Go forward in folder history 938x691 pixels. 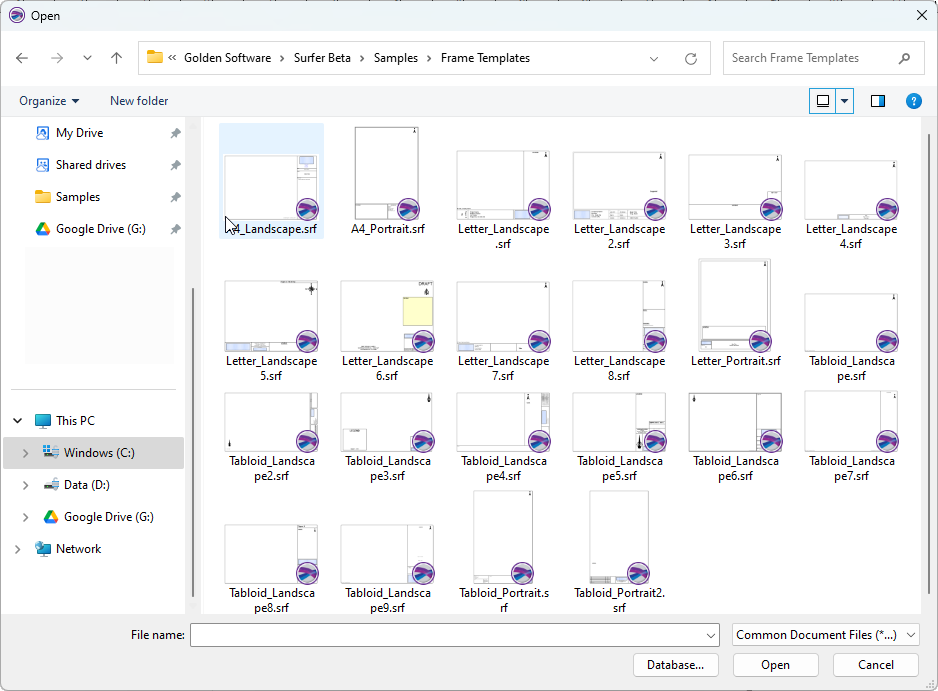(57, 58)
